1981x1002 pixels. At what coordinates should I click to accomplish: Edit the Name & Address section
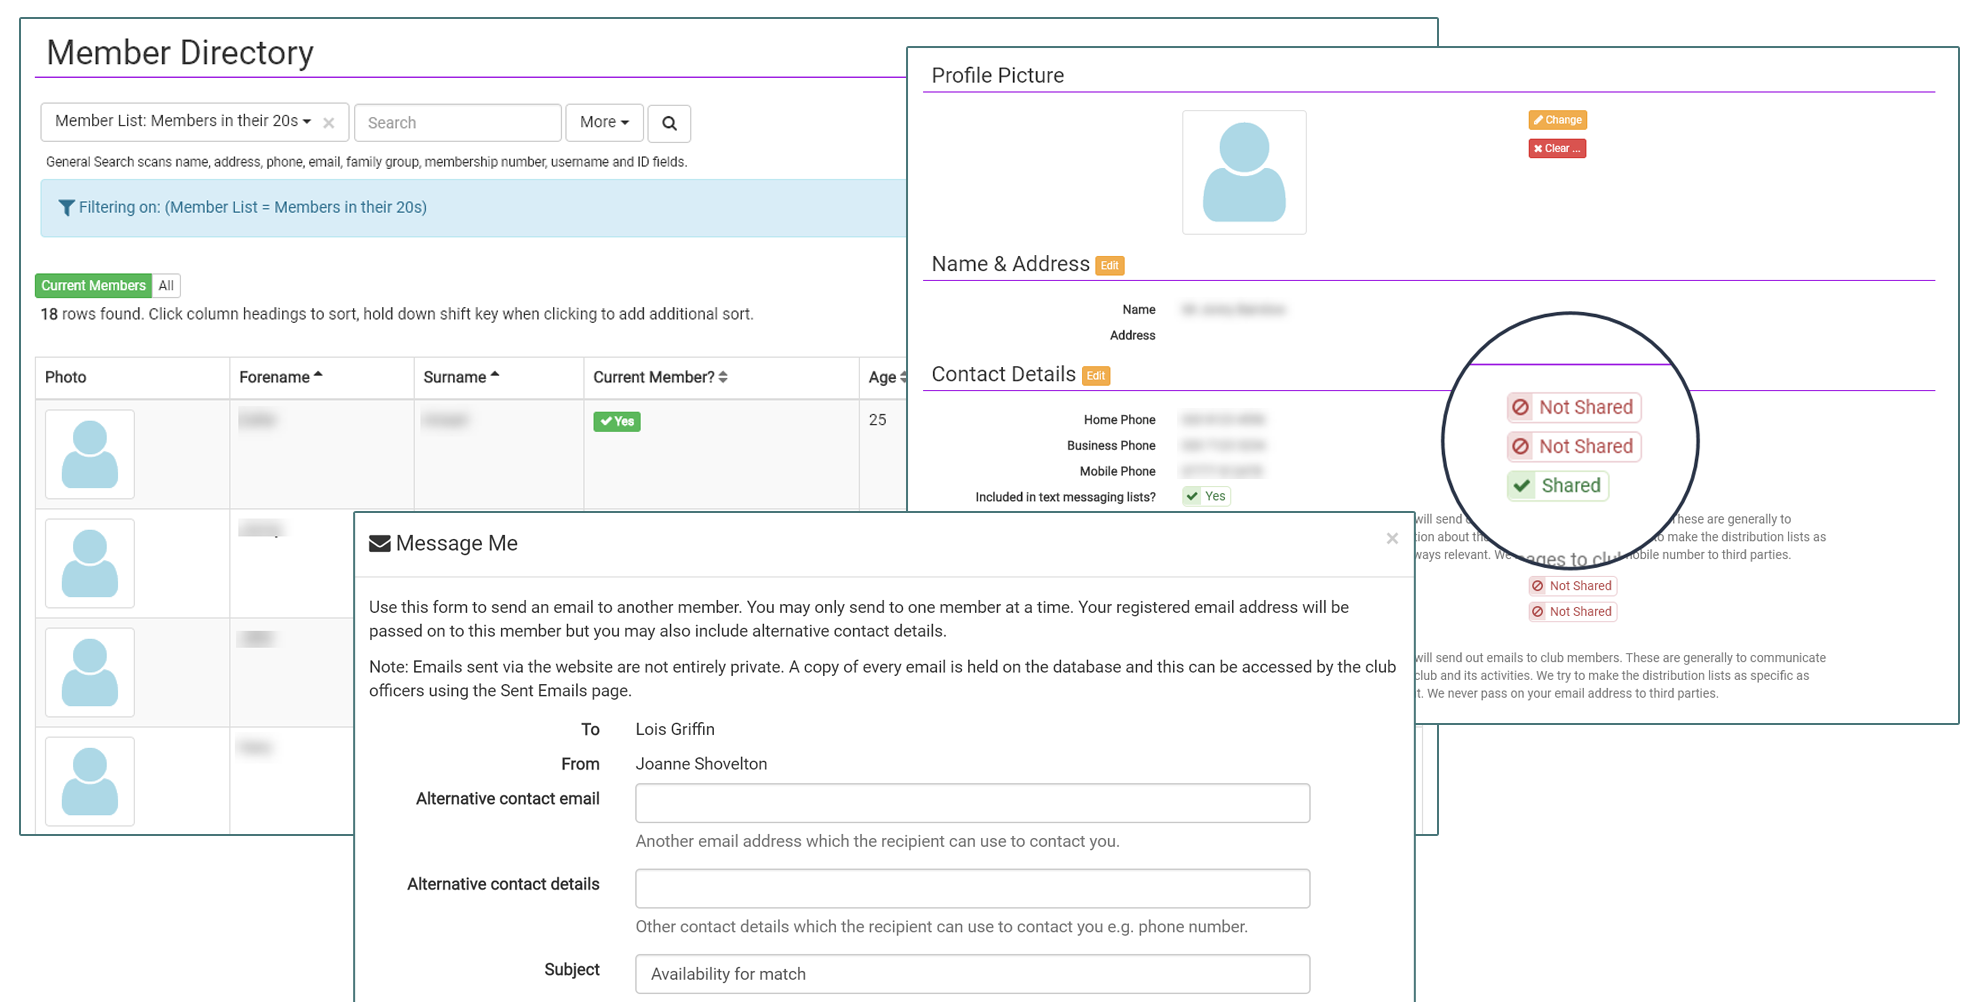[x=1109, y=266]
